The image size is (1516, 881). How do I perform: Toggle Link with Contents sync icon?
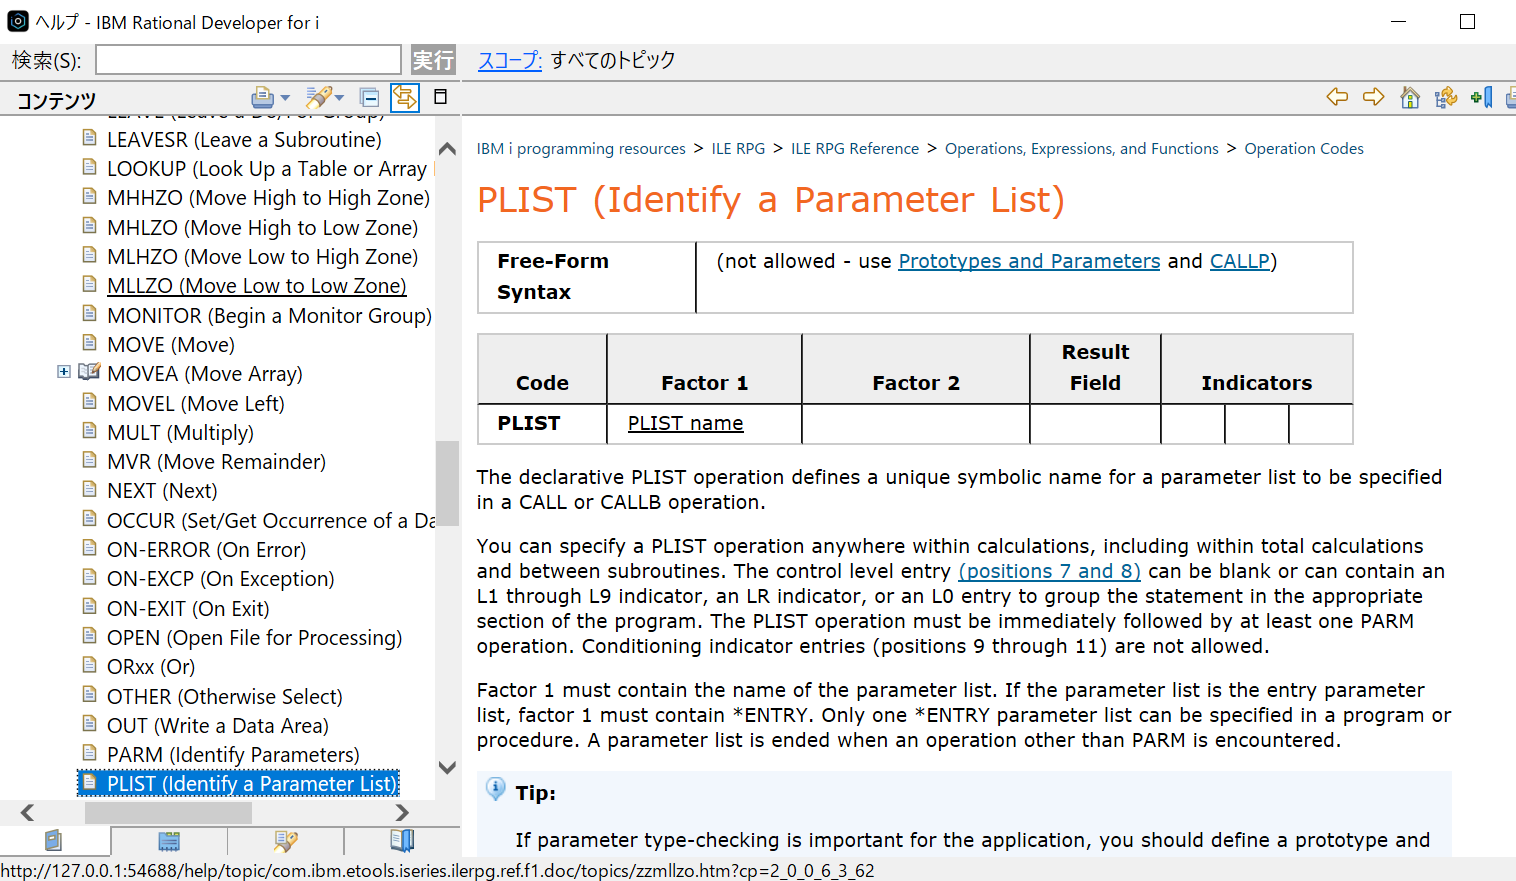click(x=404, y=97)
